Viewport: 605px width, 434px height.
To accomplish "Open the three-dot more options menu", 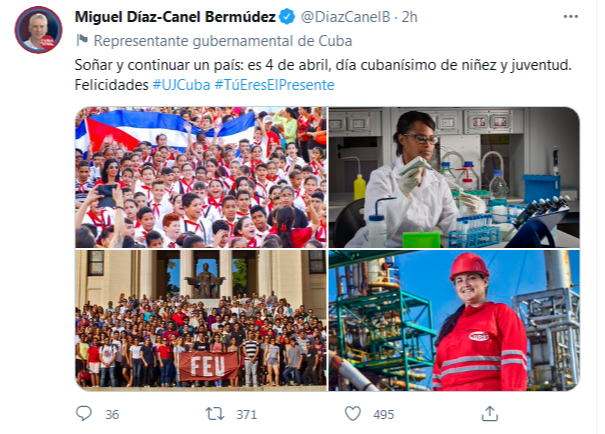I will pos(571,17).
